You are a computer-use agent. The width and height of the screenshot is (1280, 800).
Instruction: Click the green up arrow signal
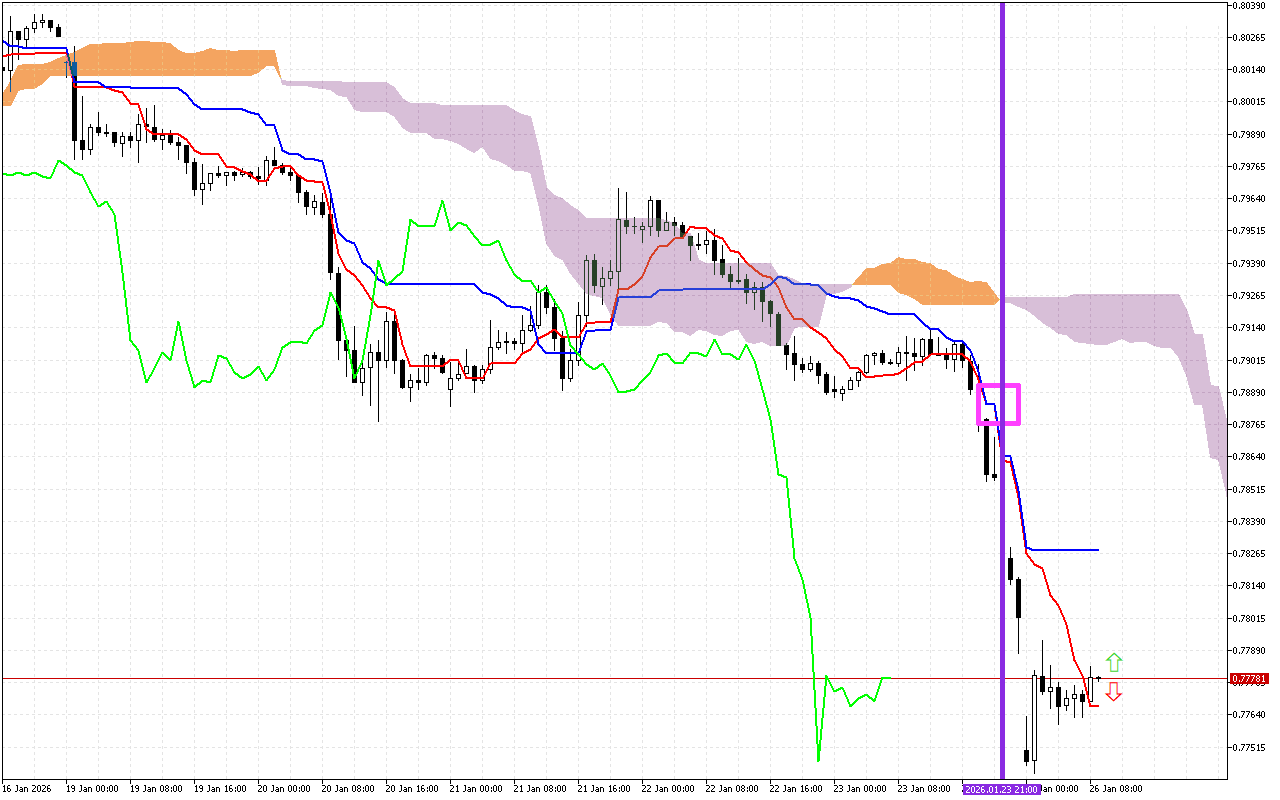tap(1113, 662)
